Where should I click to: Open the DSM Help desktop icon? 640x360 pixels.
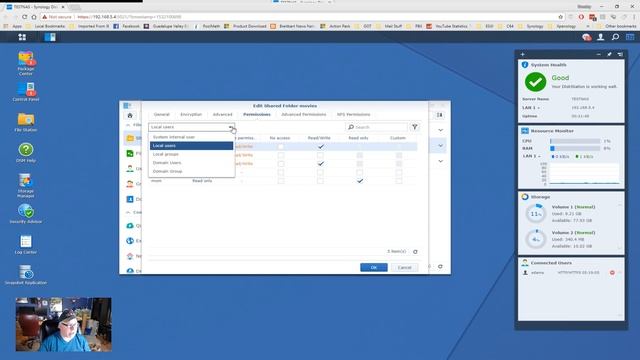26,153
